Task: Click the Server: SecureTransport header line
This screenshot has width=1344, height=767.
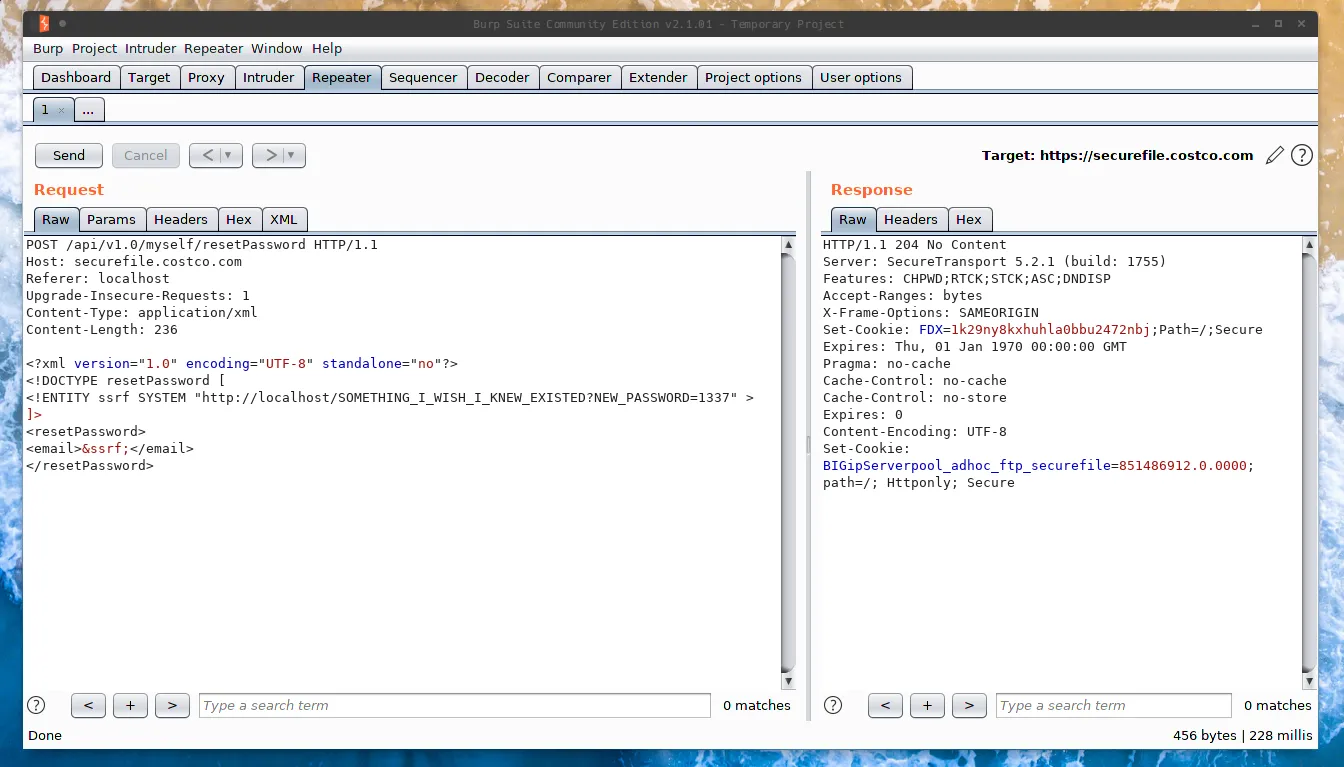Action: (995, 261)
